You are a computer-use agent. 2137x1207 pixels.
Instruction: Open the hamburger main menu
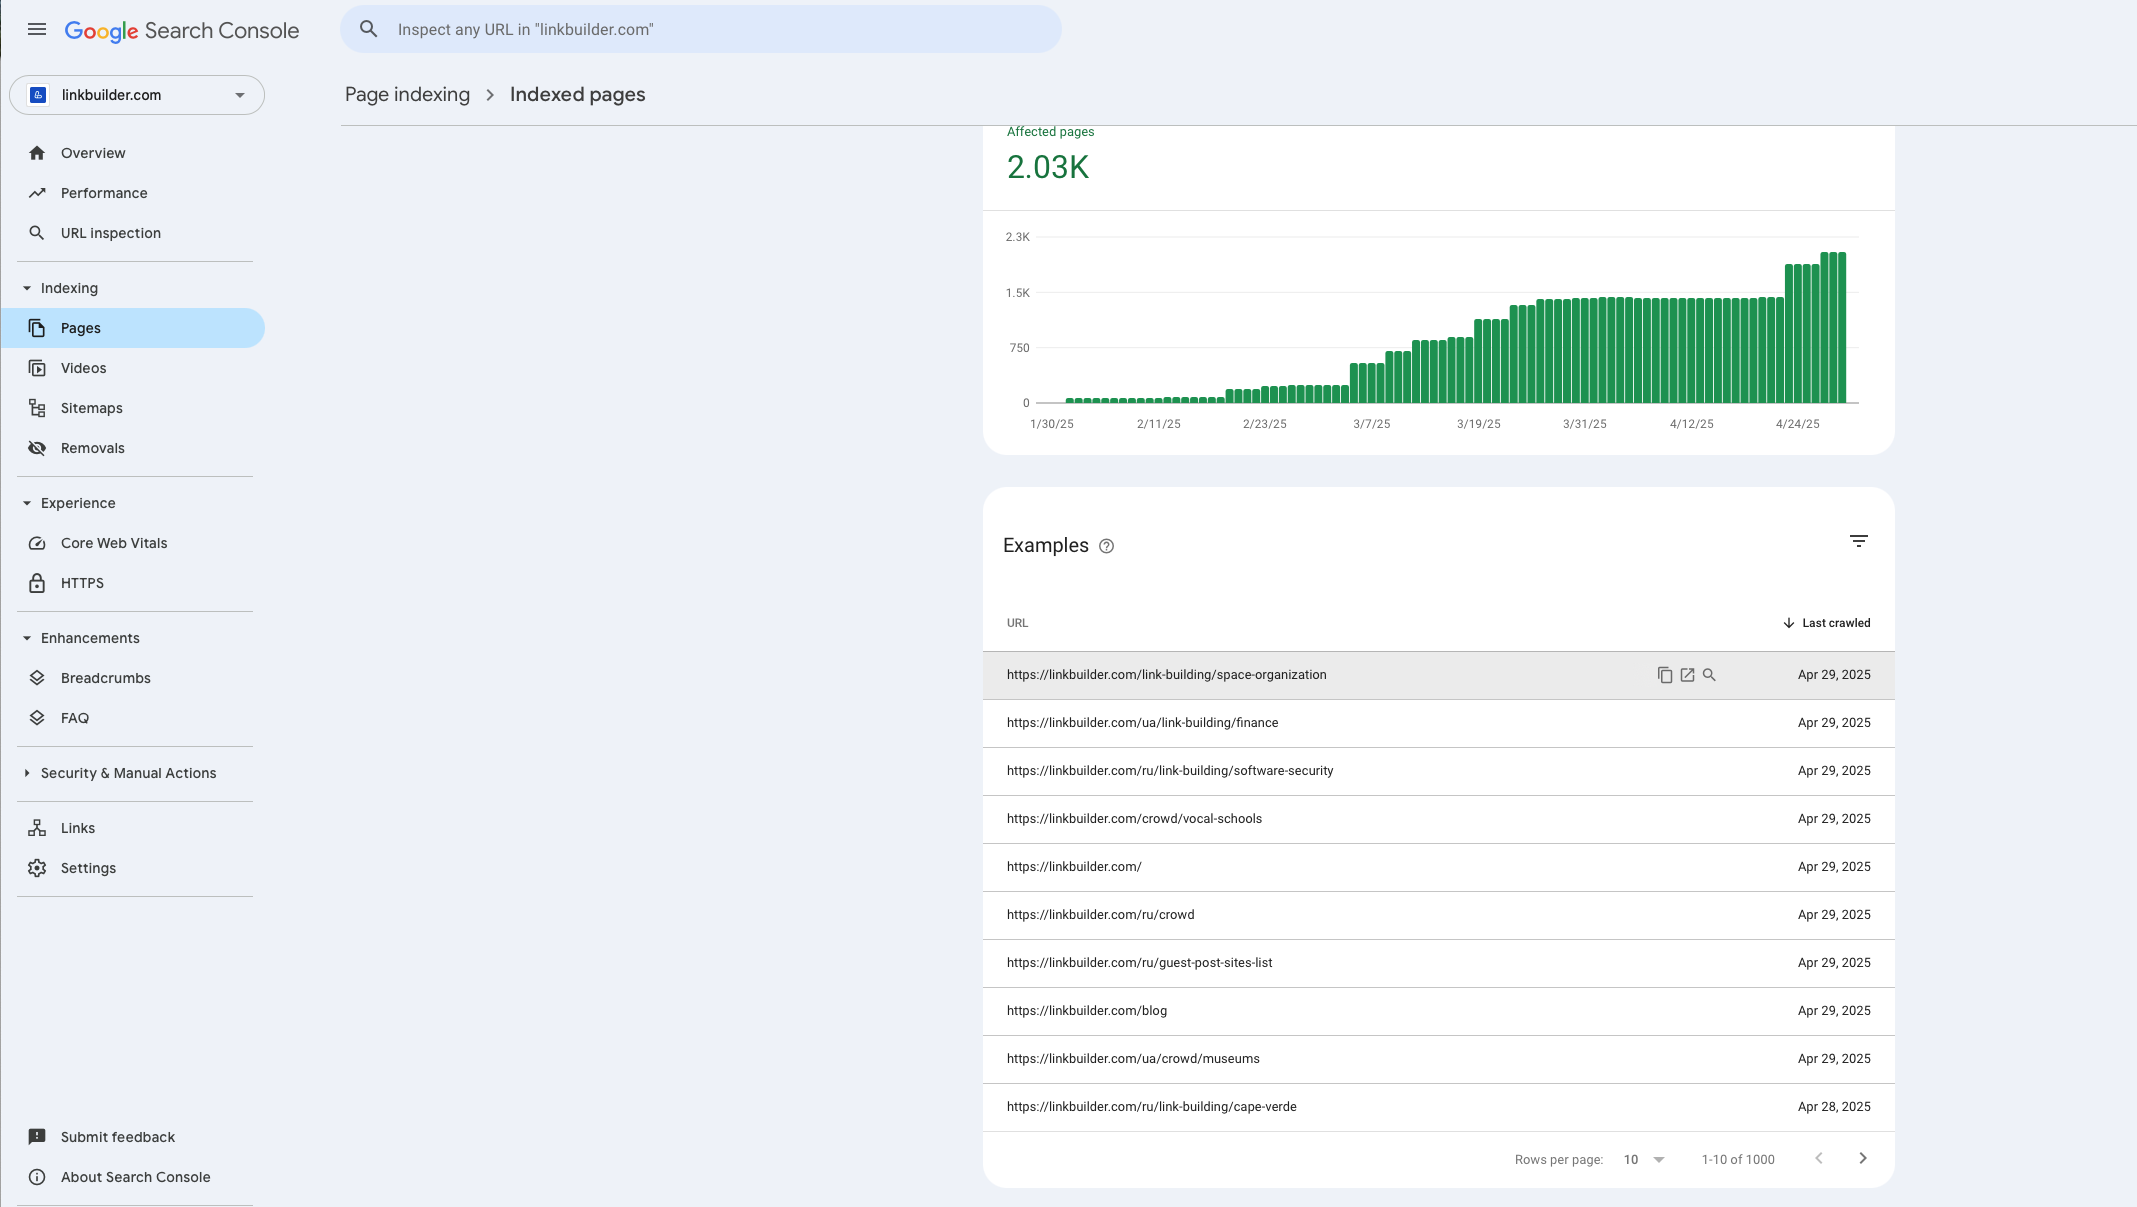tap(37, 30)
